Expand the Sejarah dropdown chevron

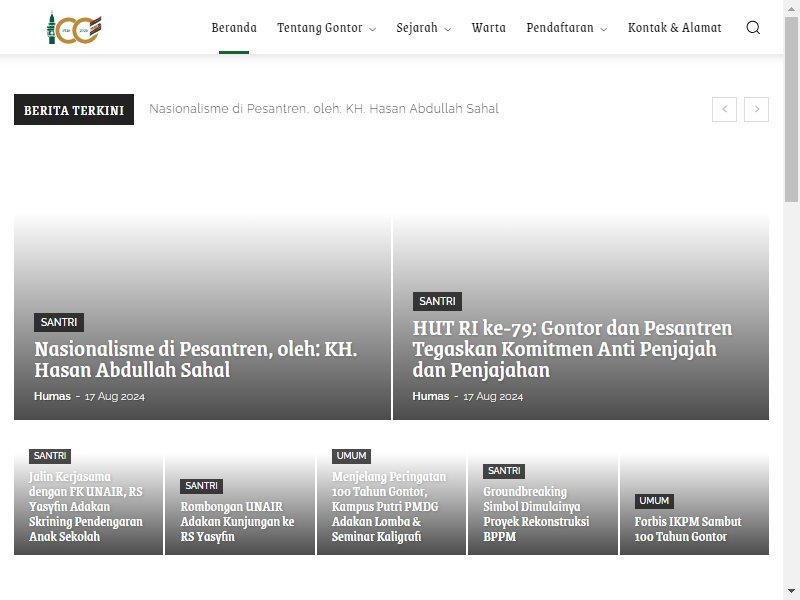pos(447,30)
